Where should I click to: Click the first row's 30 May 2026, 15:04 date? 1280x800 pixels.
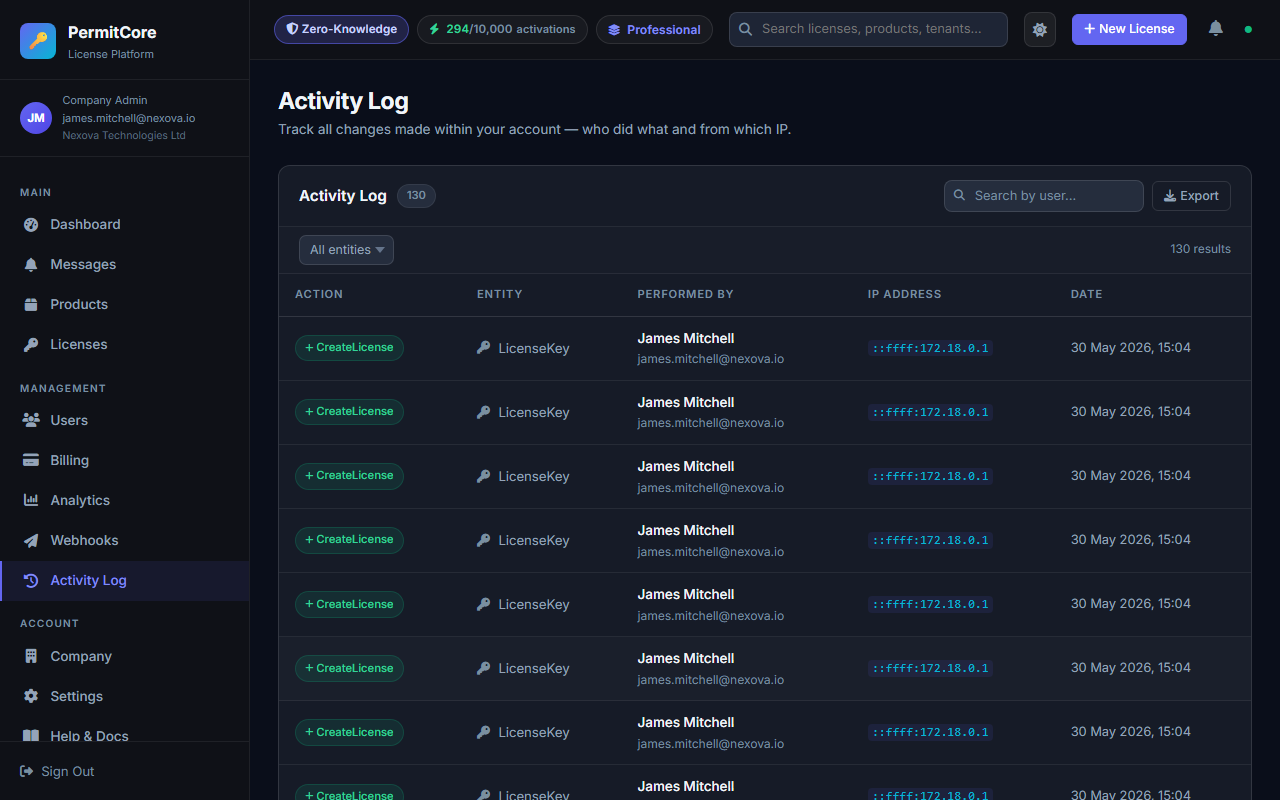1131,348
